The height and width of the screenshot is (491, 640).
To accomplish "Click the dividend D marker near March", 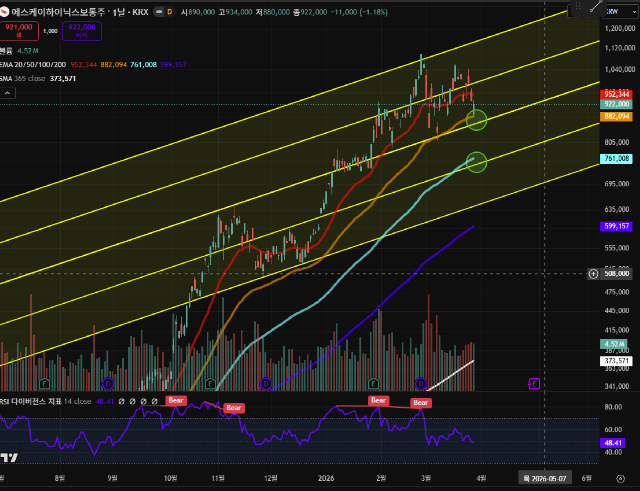I will tap(421, 384).
